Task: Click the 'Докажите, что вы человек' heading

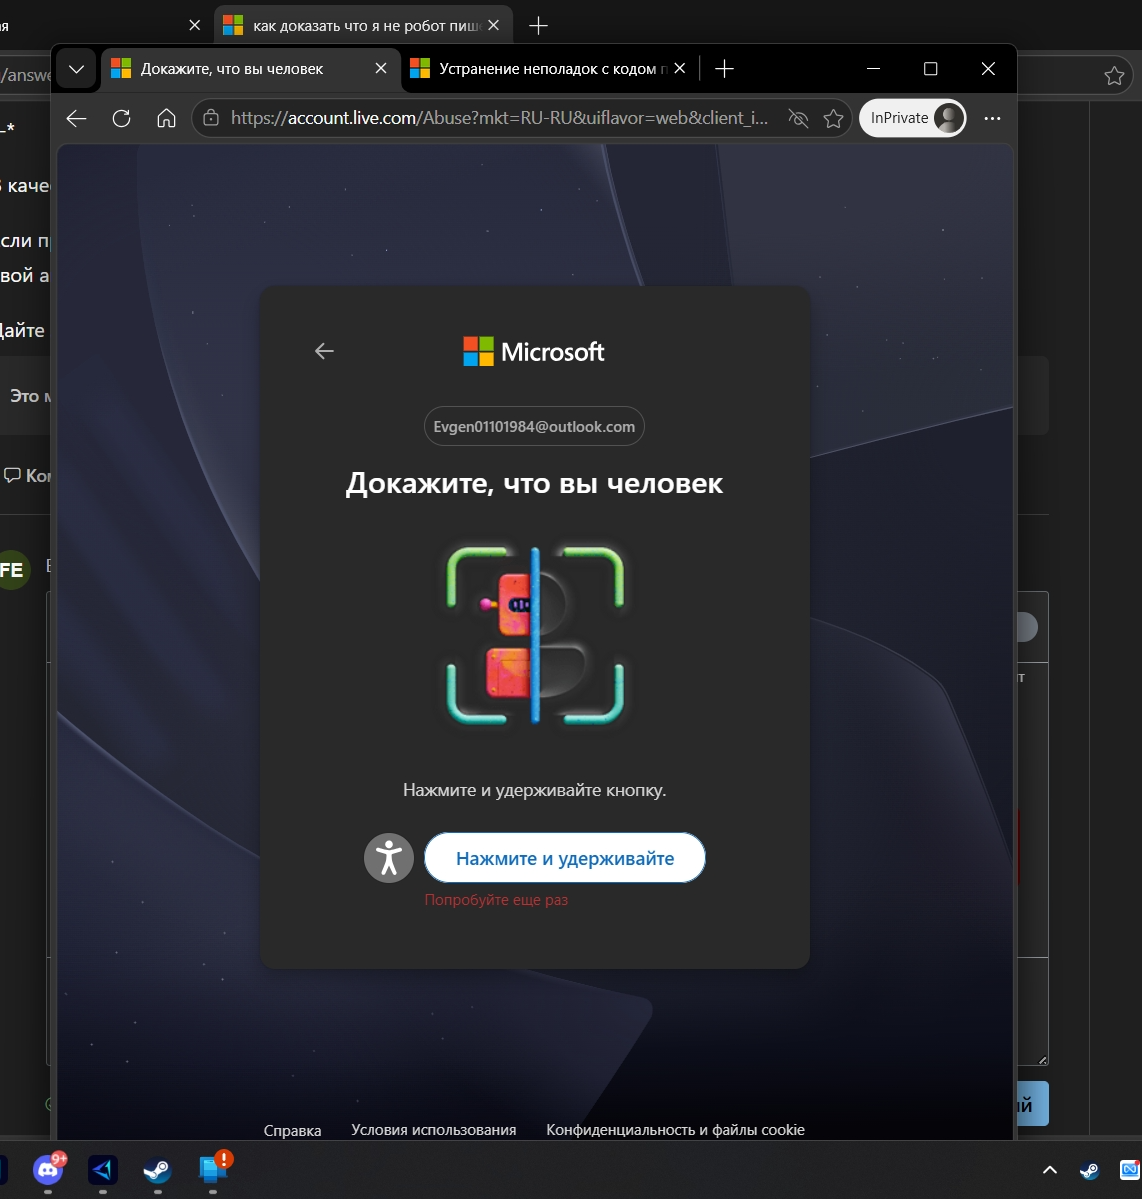Action: [x=534, y=483]
